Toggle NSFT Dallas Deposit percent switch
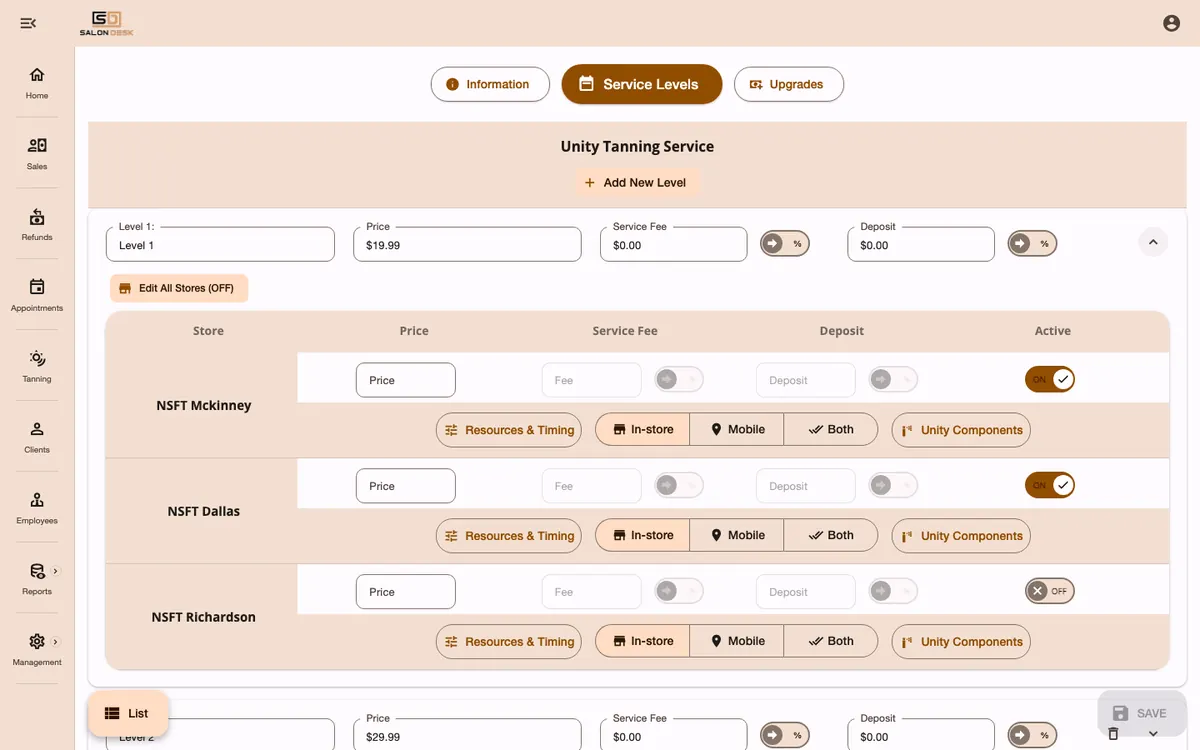1200x750 pixels. coord(893,486)
